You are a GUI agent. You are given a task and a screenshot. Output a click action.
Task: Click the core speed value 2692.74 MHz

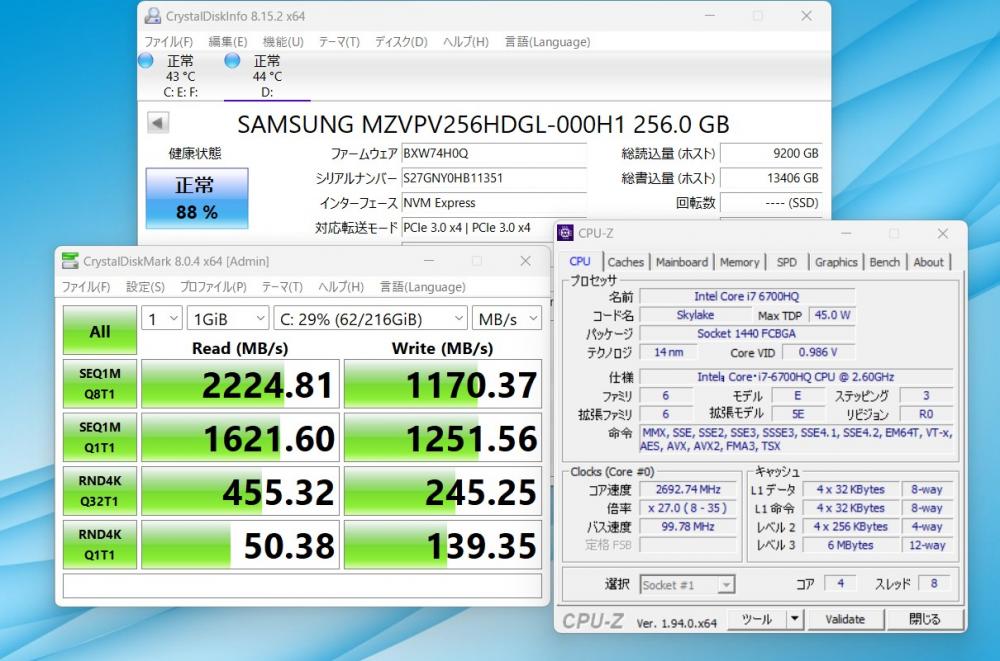[x=688, y=489]
